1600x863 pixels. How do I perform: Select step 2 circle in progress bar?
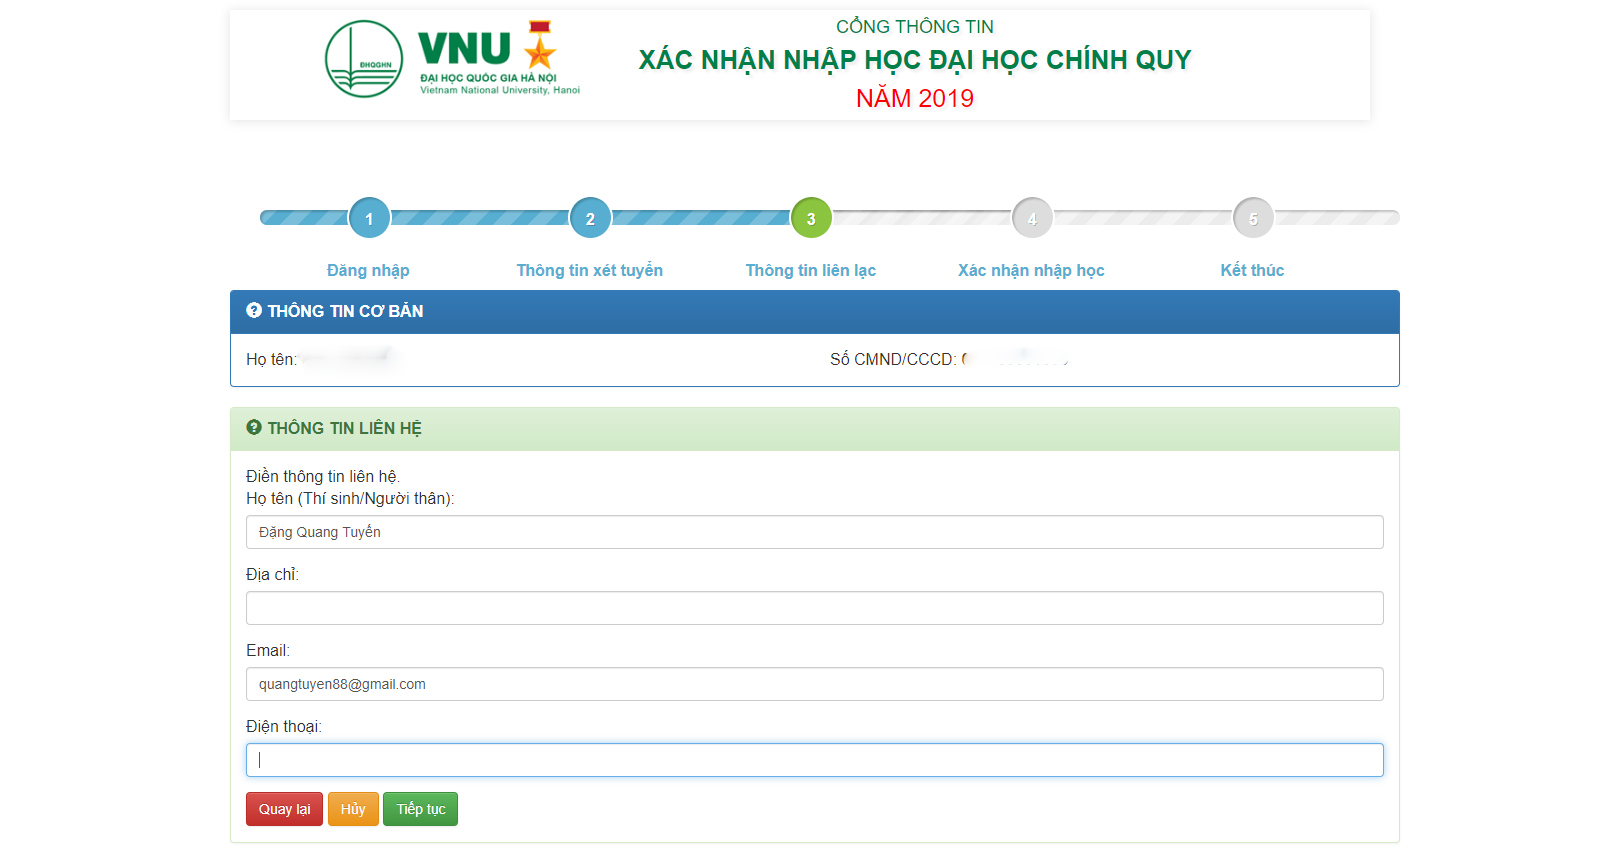pyautogui.click(x=590, y=218)
